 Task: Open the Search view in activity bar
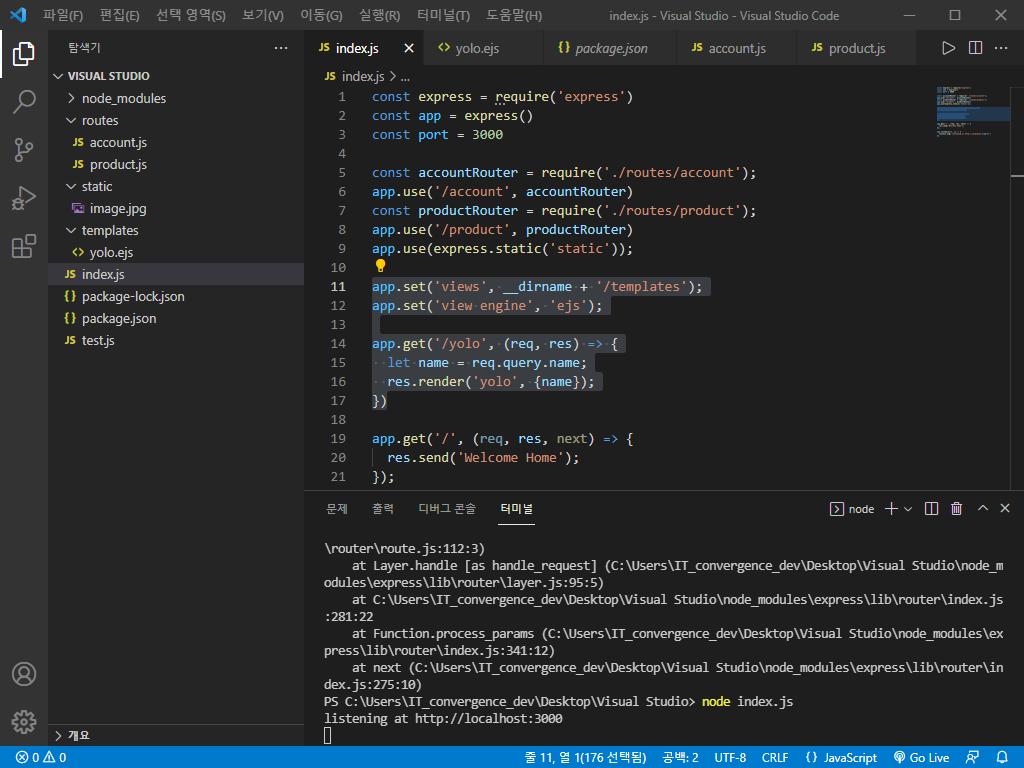tap(24, 101)
